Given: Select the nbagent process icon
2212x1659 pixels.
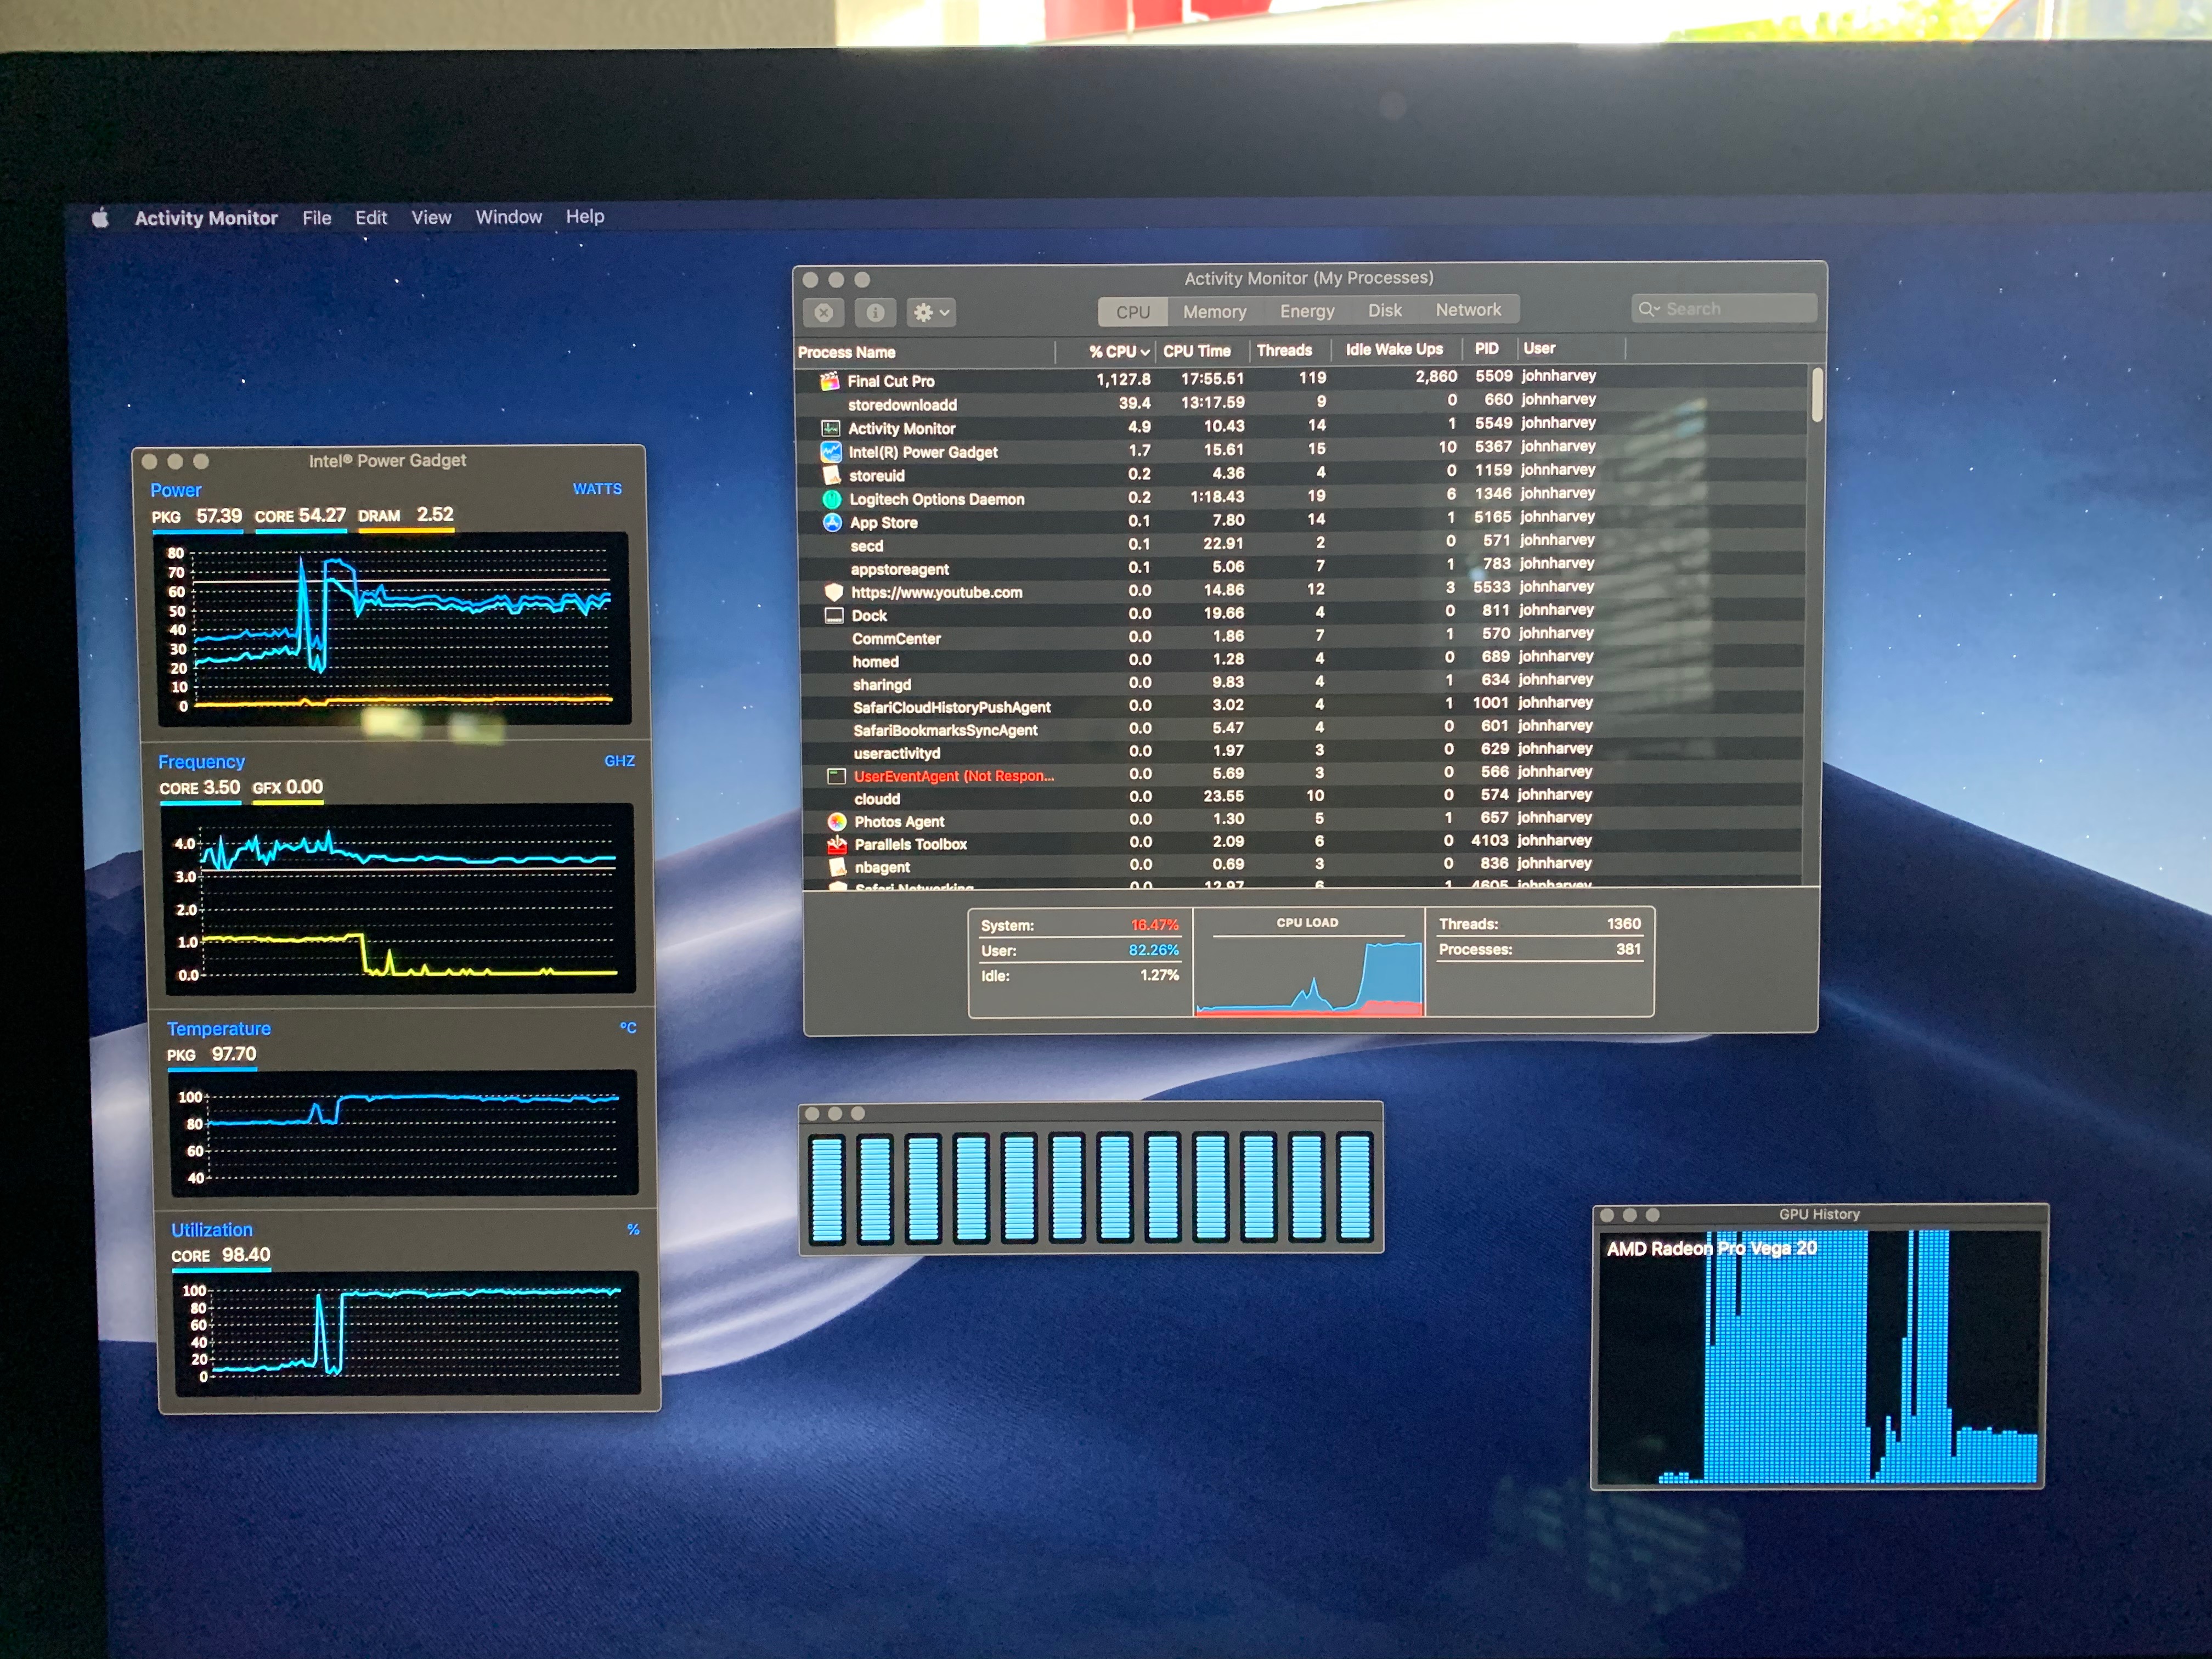Looking at the screenshot, I should 838,866.
